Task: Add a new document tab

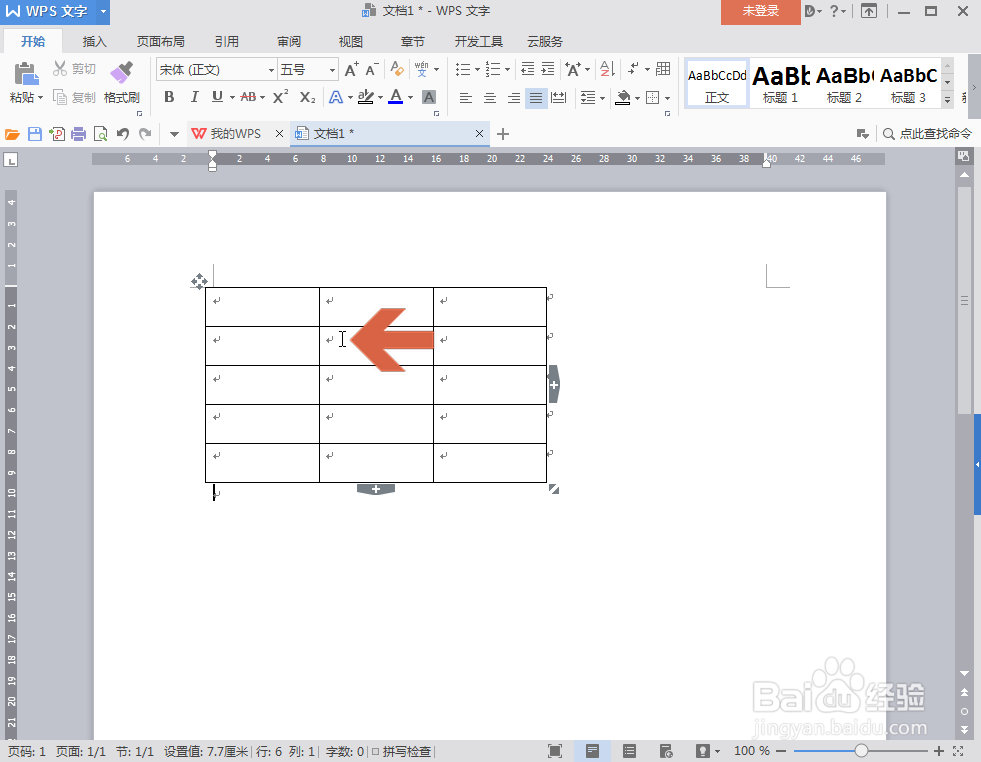Action: click(503, 134)
